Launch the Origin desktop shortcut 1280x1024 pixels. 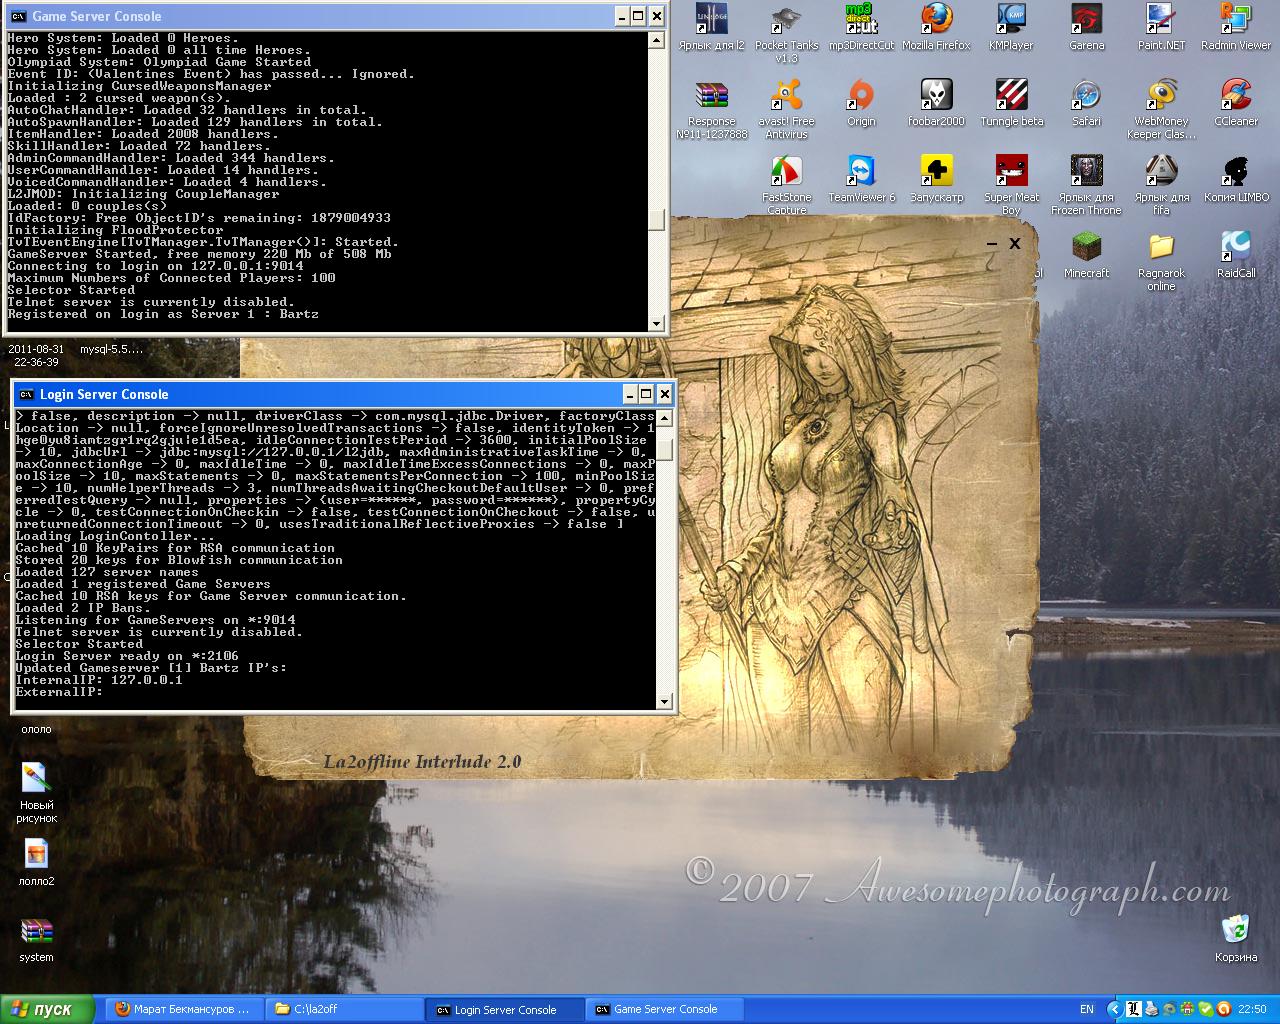tap(861, 104)
